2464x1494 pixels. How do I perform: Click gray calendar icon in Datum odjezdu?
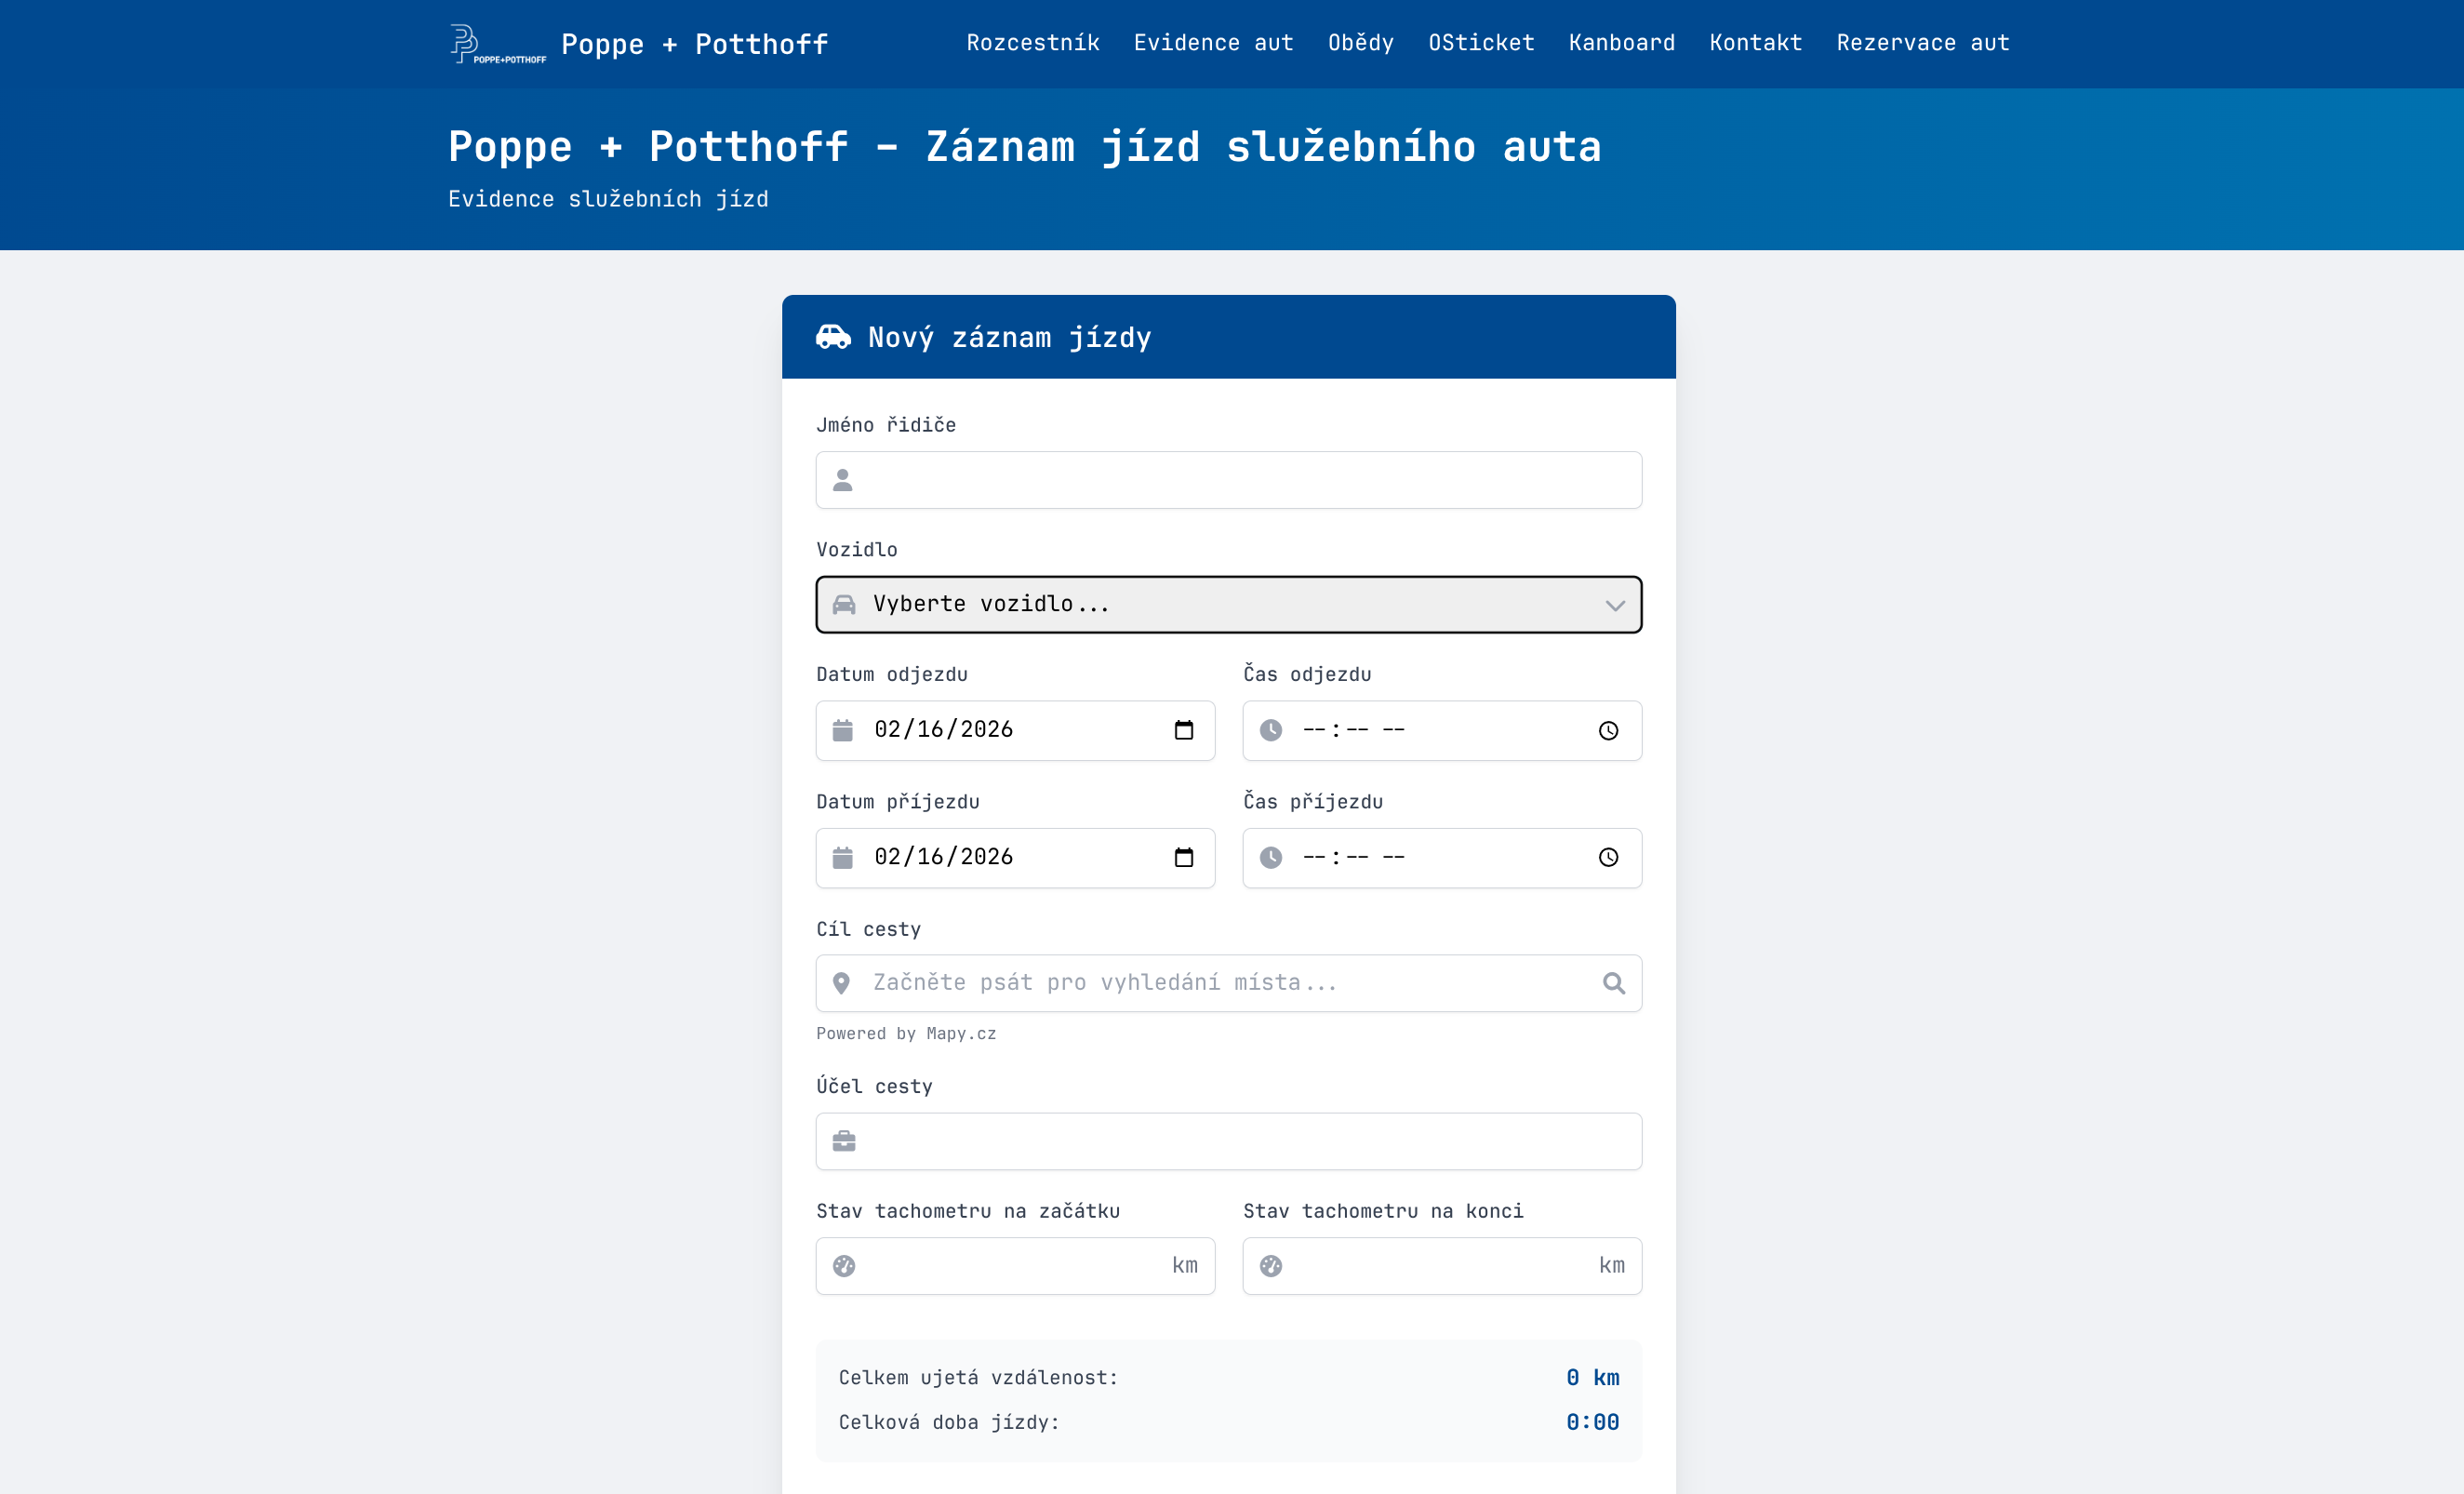coord(843,730)
